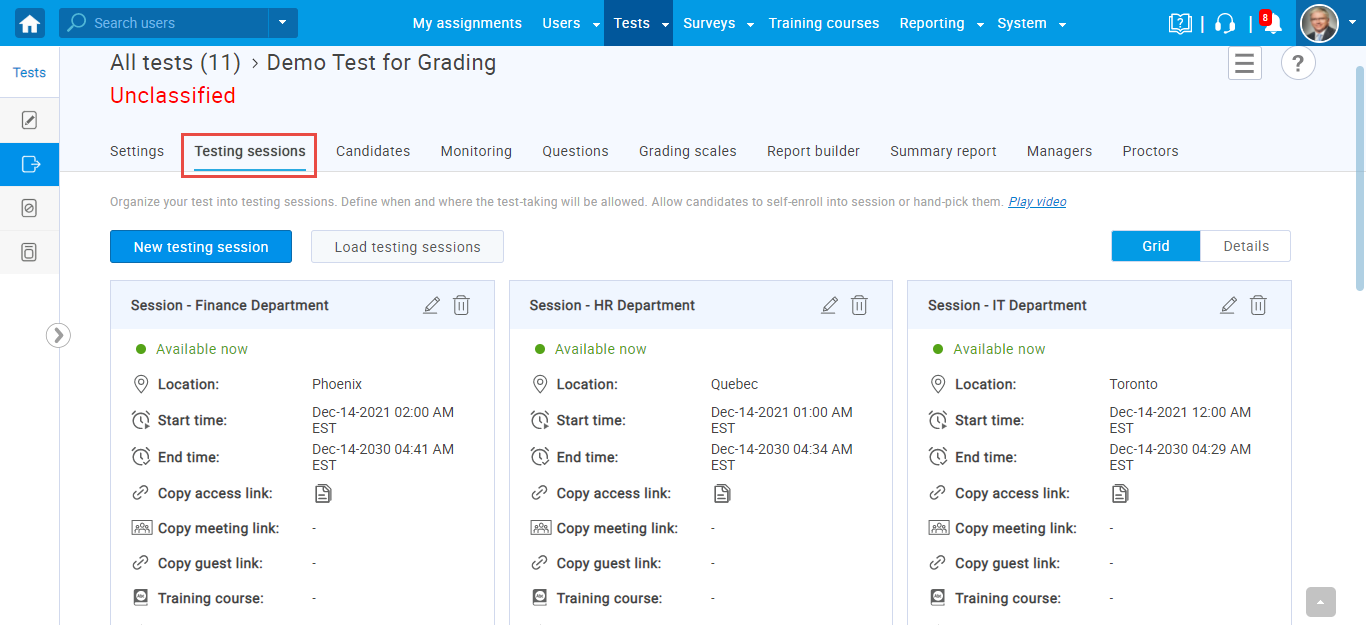Click the New testing session button
The image size is (1366, 625).
[x=201, y=247]
